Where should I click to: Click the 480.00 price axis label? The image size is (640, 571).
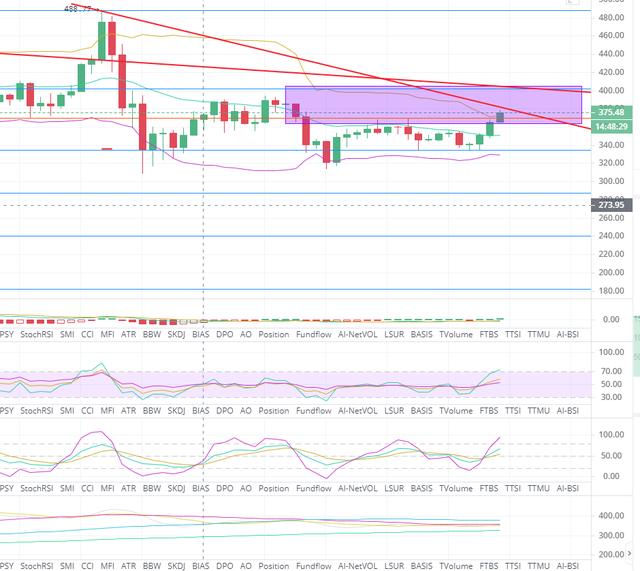click(611, 18)
